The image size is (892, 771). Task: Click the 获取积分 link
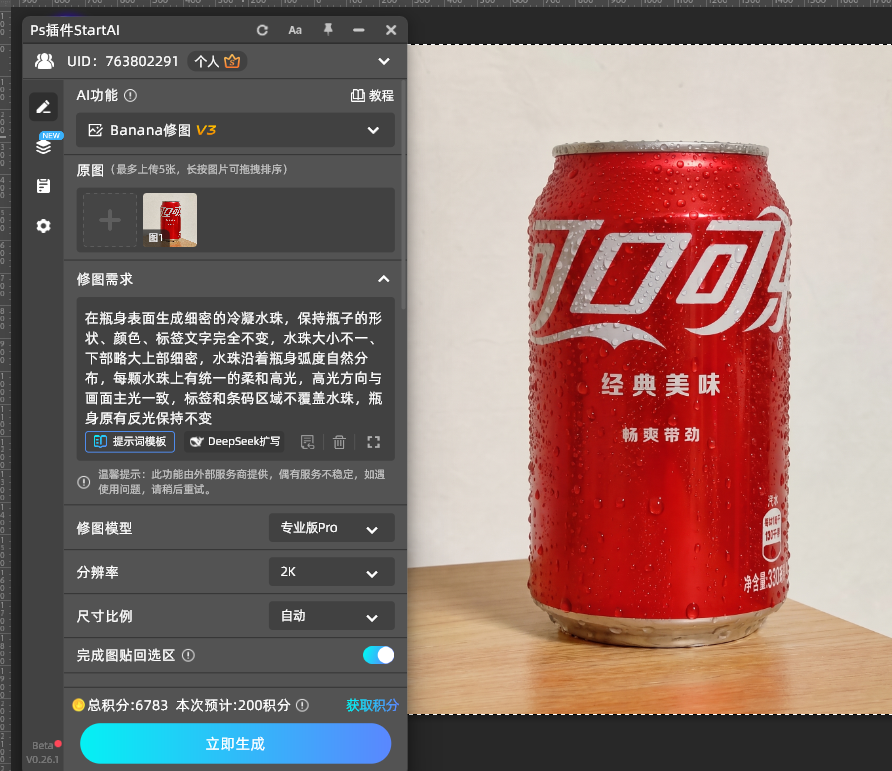coord(372,706)
